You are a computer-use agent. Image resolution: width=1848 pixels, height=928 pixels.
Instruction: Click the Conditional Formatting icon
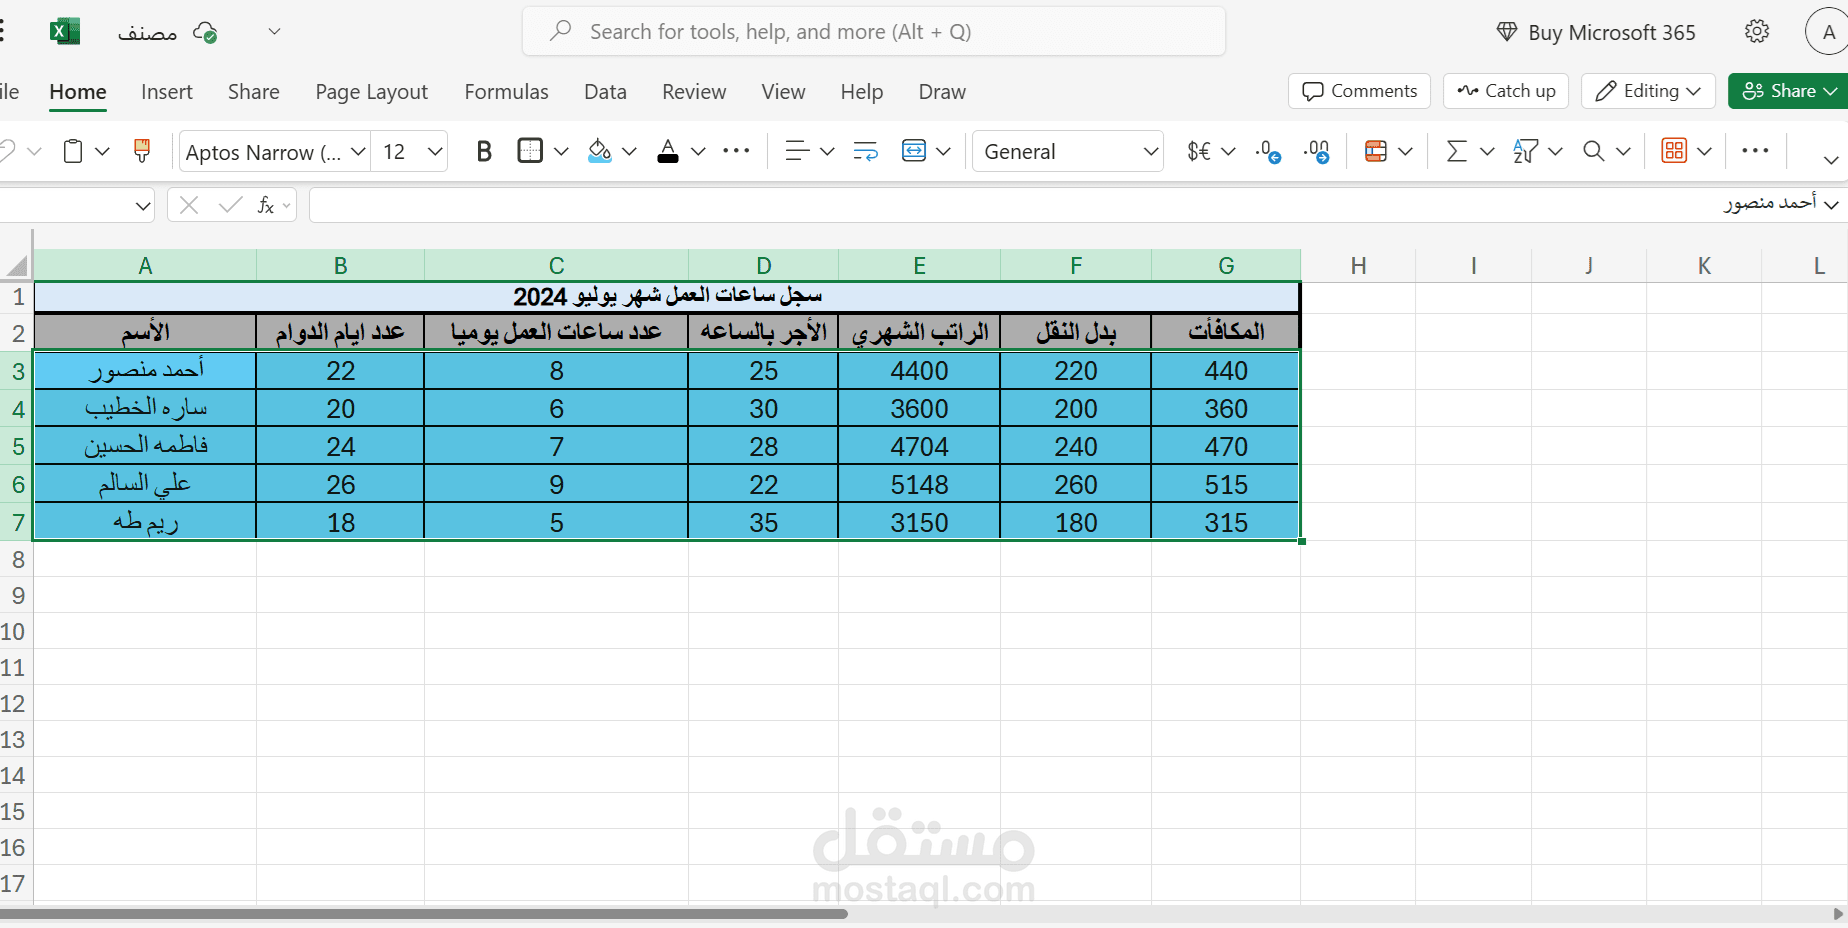tap(1376, 151)
